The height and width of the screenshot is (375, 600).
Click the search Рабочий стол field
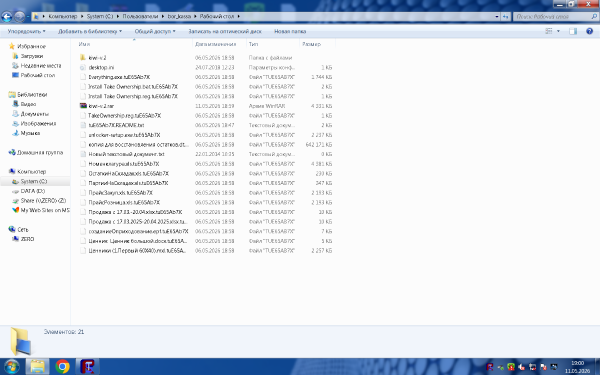552,16
